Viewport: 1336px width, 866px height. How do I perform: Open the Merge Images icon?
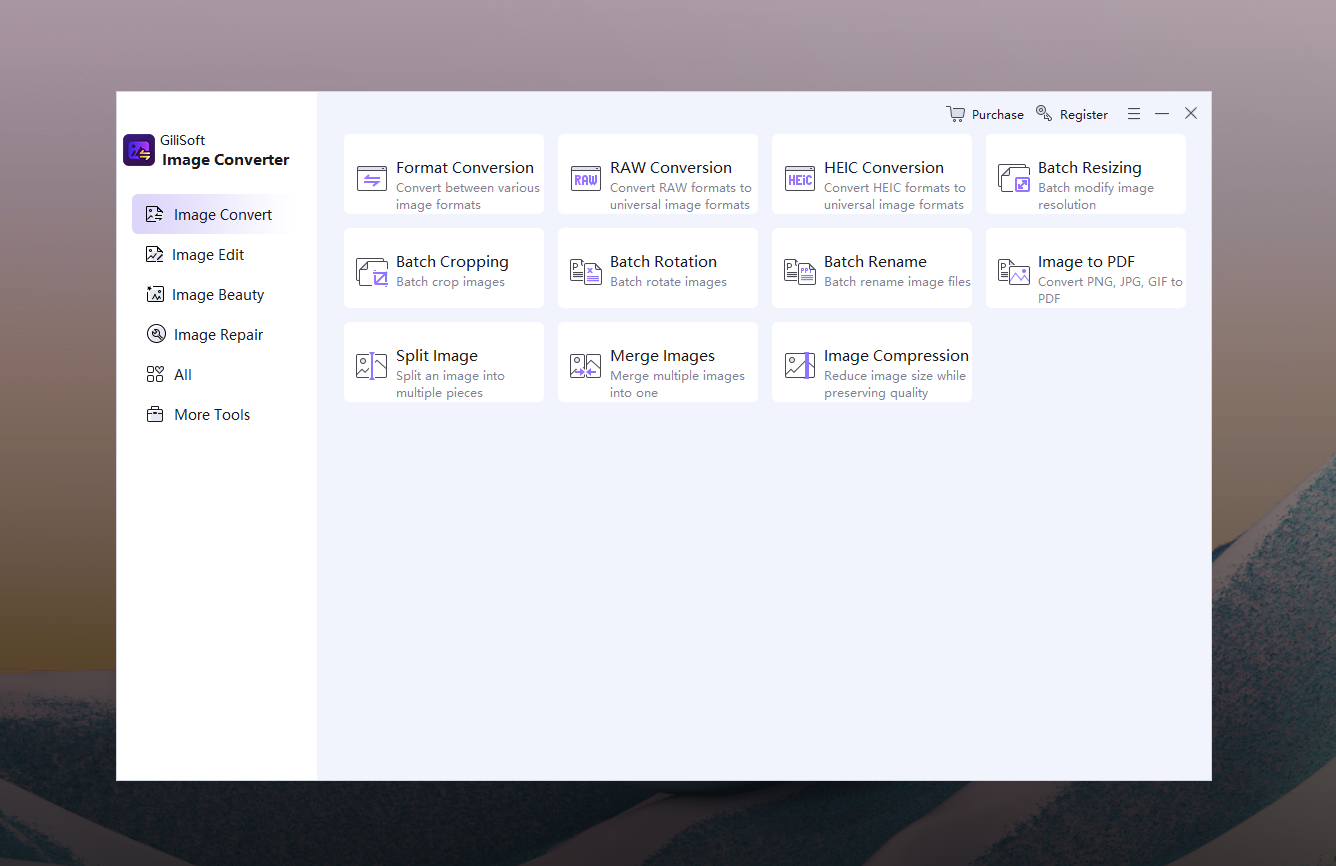(x=586, y=366)
